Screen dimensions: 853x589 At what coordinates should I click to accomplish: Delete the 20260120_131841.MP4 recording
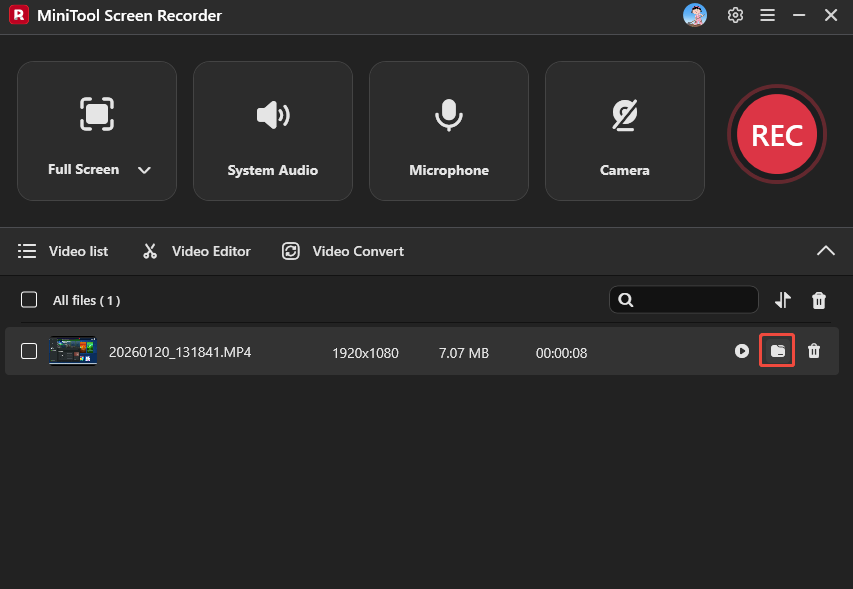point(813,352)
